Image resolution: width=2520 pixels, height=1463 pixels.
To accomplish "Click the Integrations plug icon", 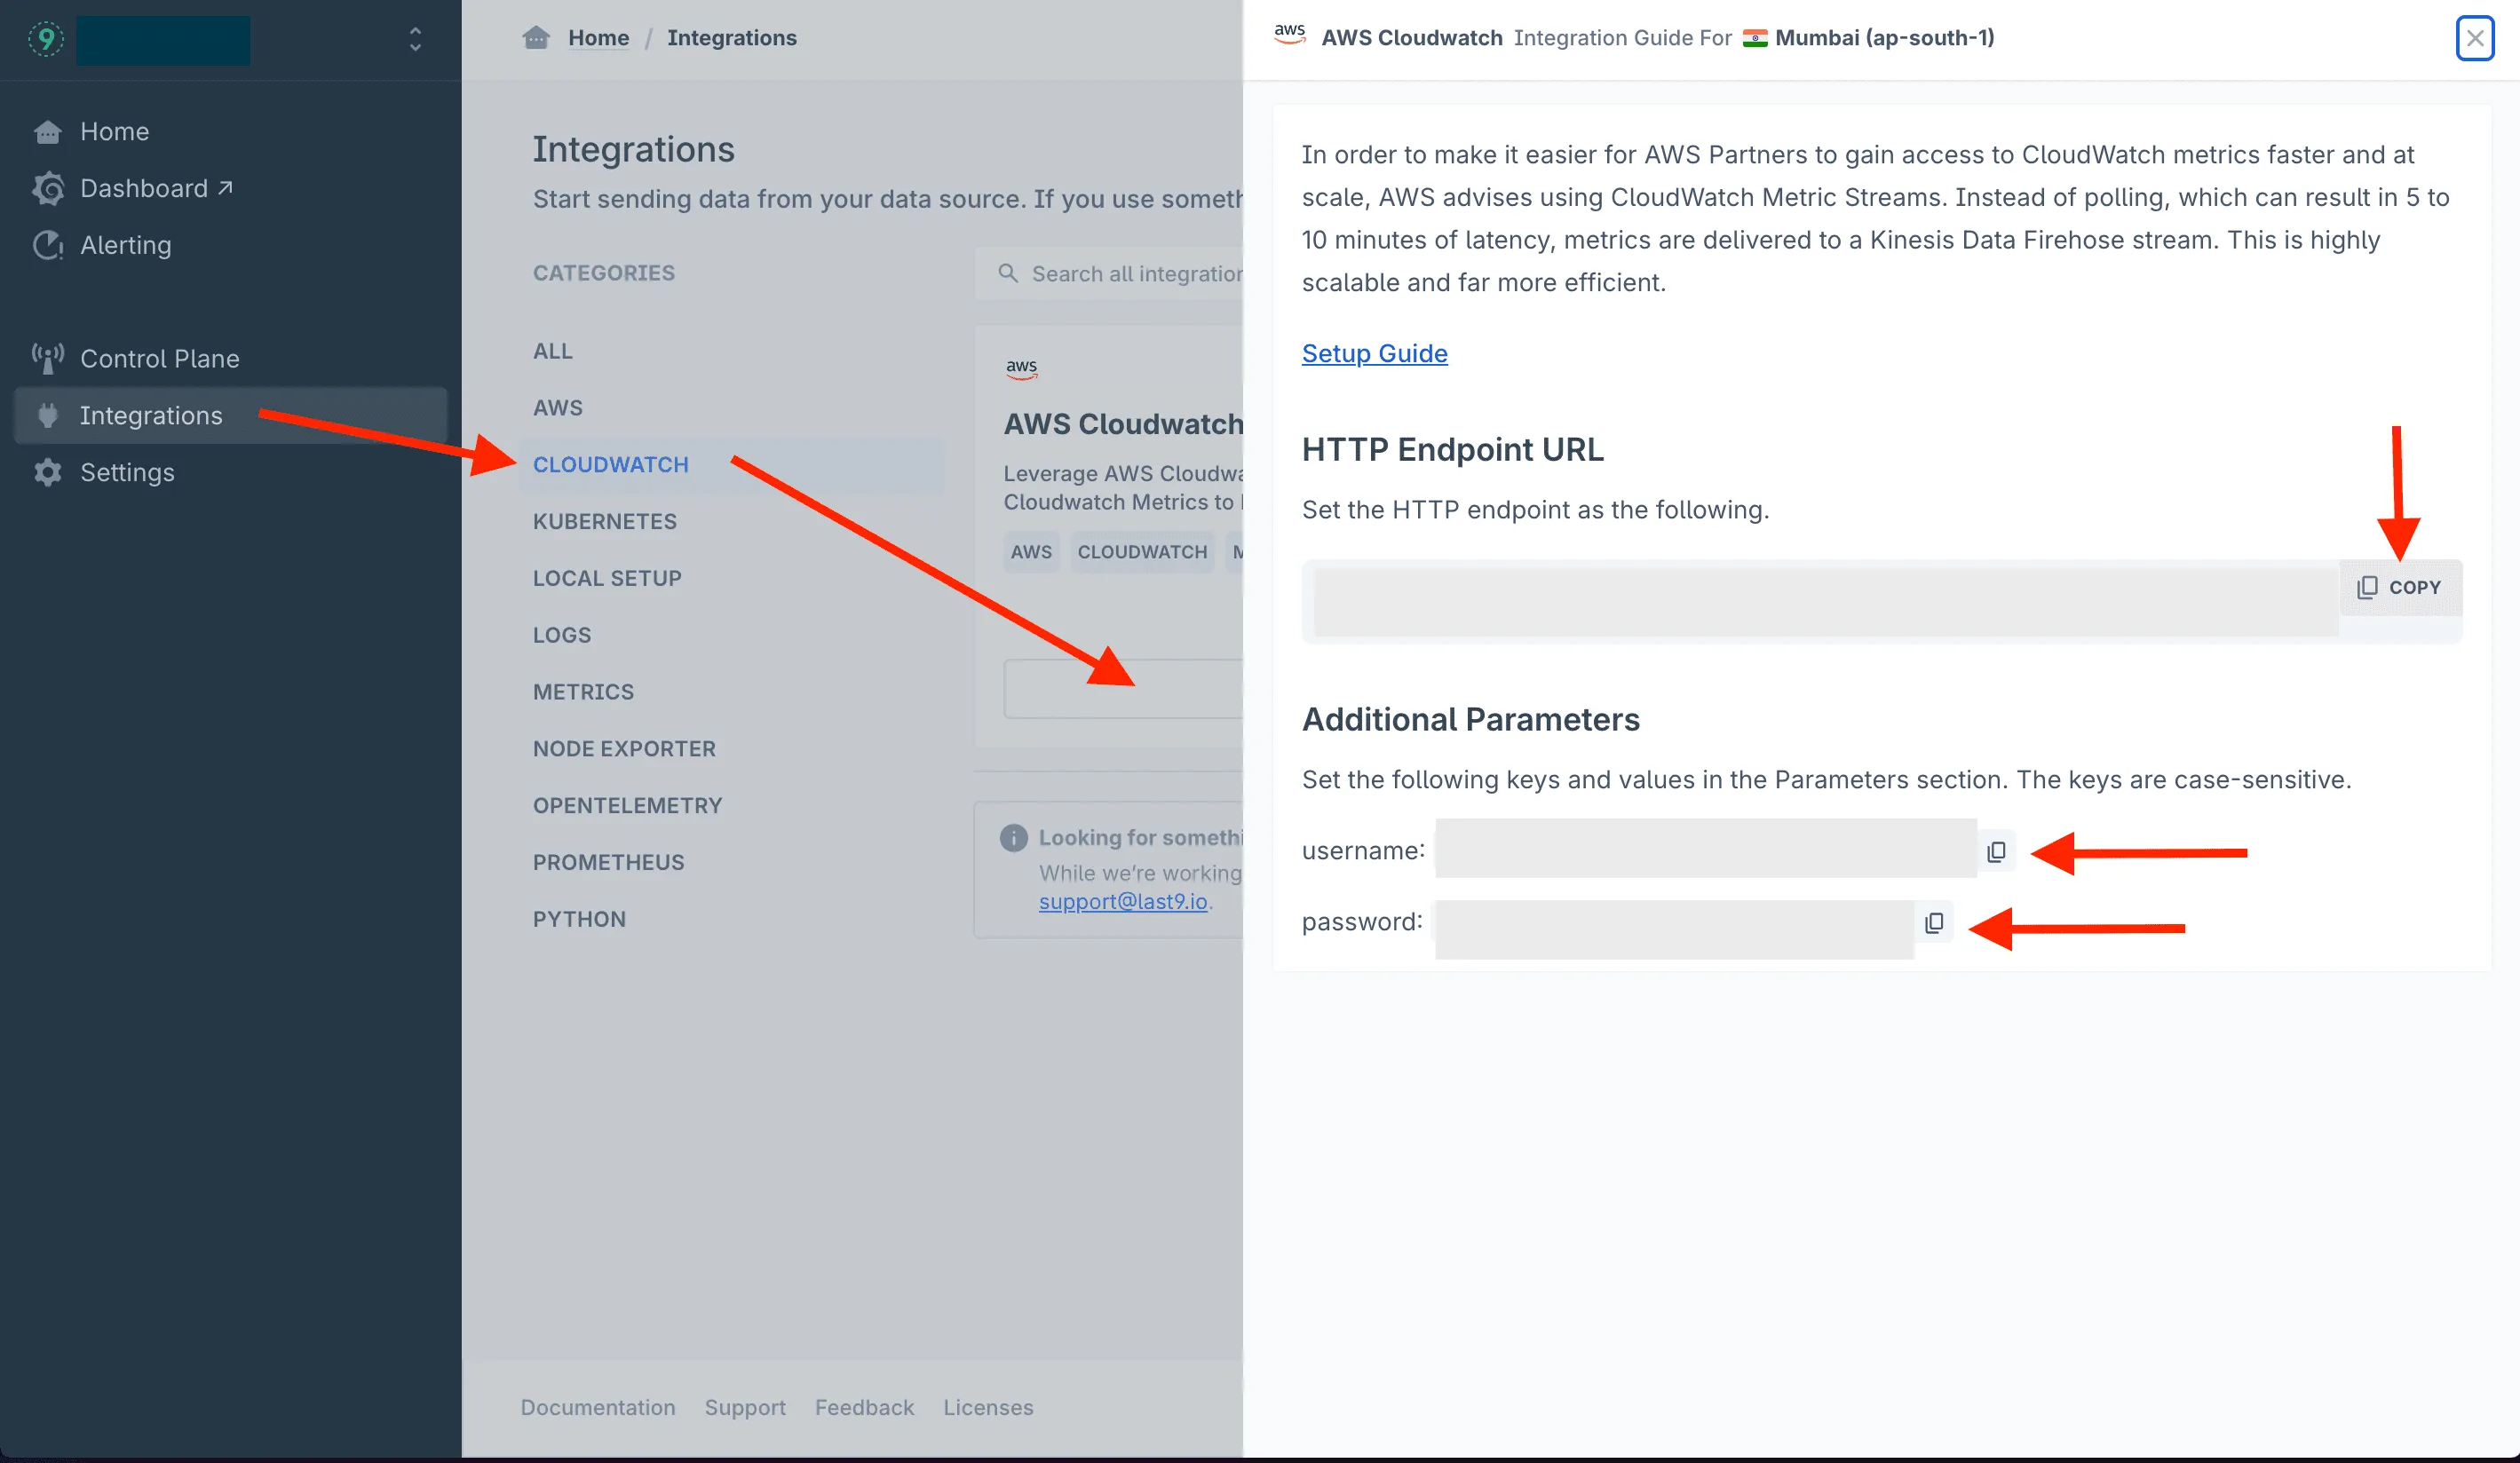I will [x=48, y=415].
